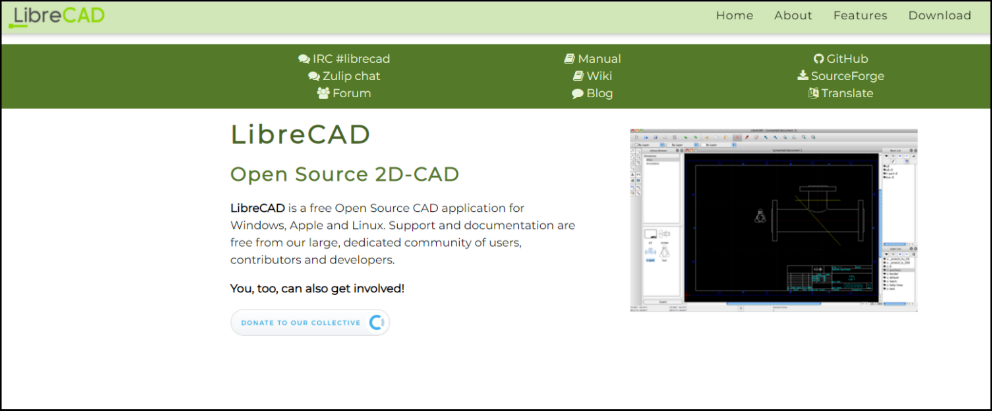
Task: Click the language icon next to Translate
Action: (x=813, y=93)
